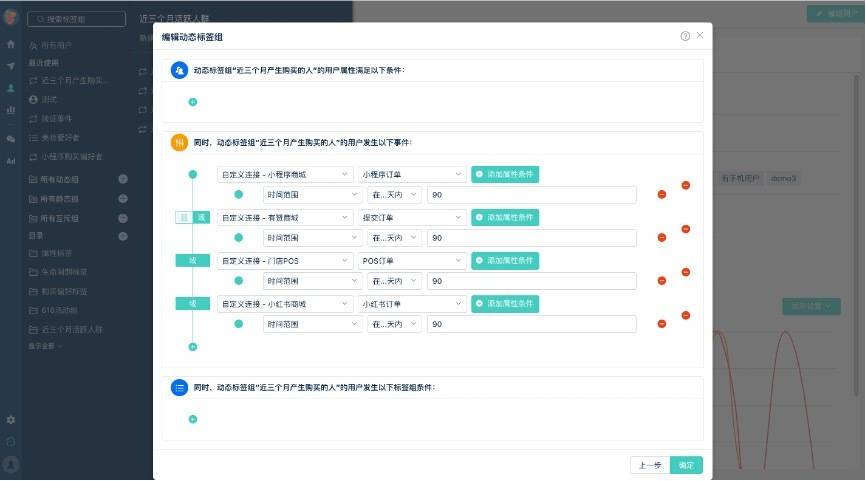This screenshot has width=866, height=481.
Task: Open the settings gear in left rail
Action: 10,420
